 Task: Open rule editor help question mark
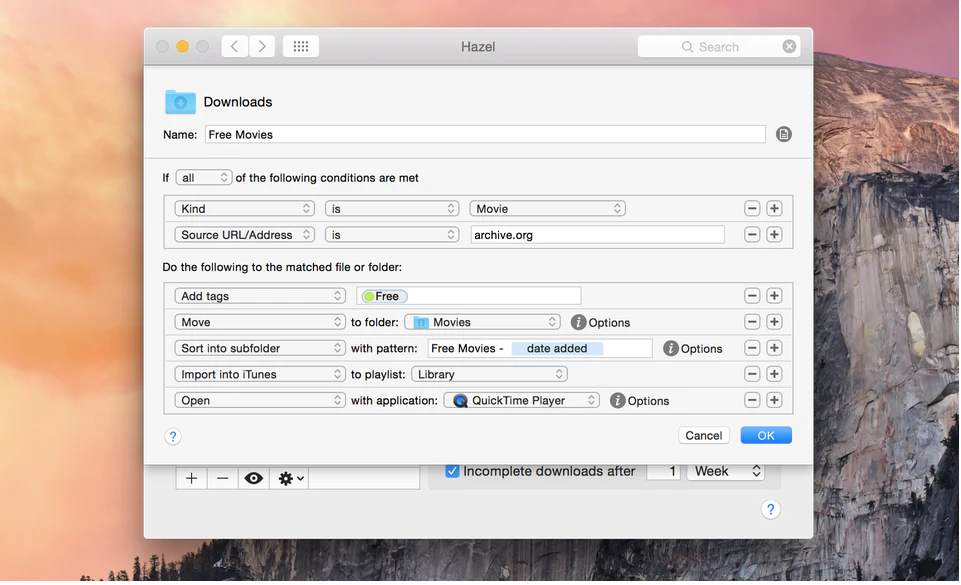click(x=173, y=437)
